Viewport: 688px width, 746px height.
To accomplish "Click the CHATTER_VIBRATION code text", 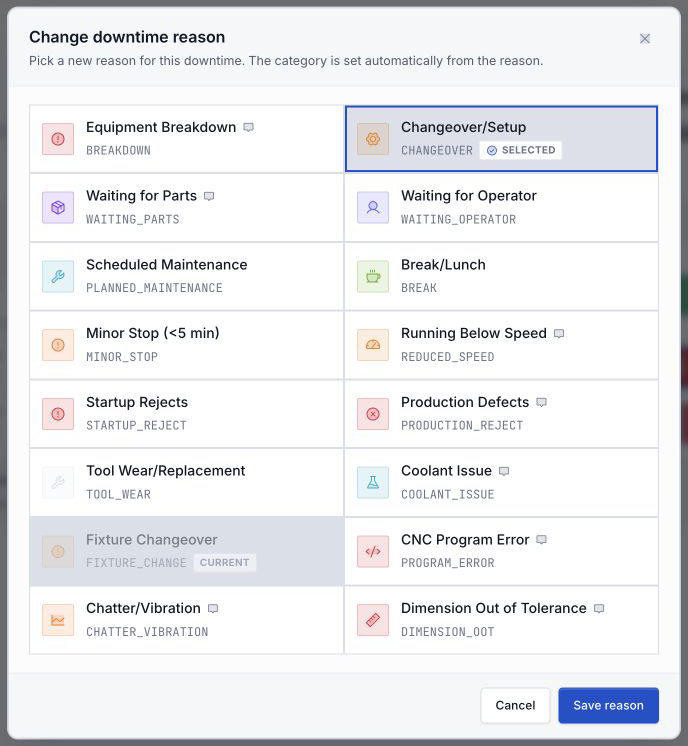I will tap(147, 632).
